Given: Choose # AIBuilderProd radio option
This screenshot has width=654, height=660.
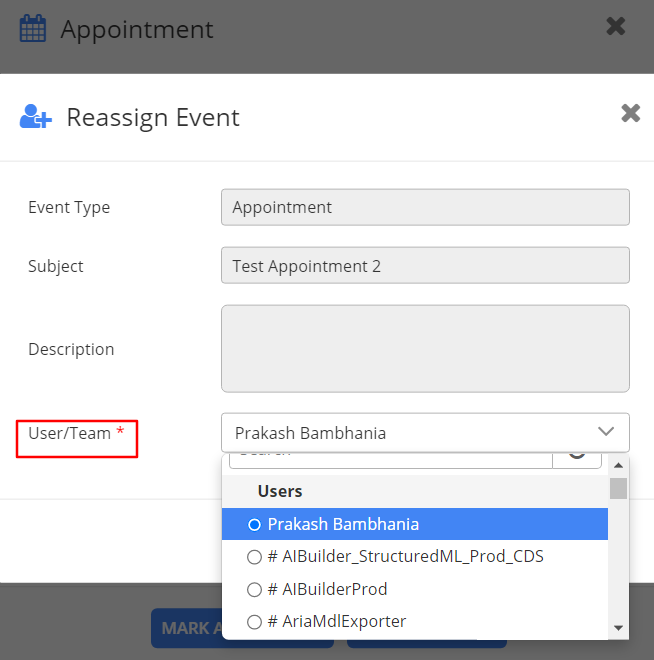Looking at the screenshot, I should (254, 589).
